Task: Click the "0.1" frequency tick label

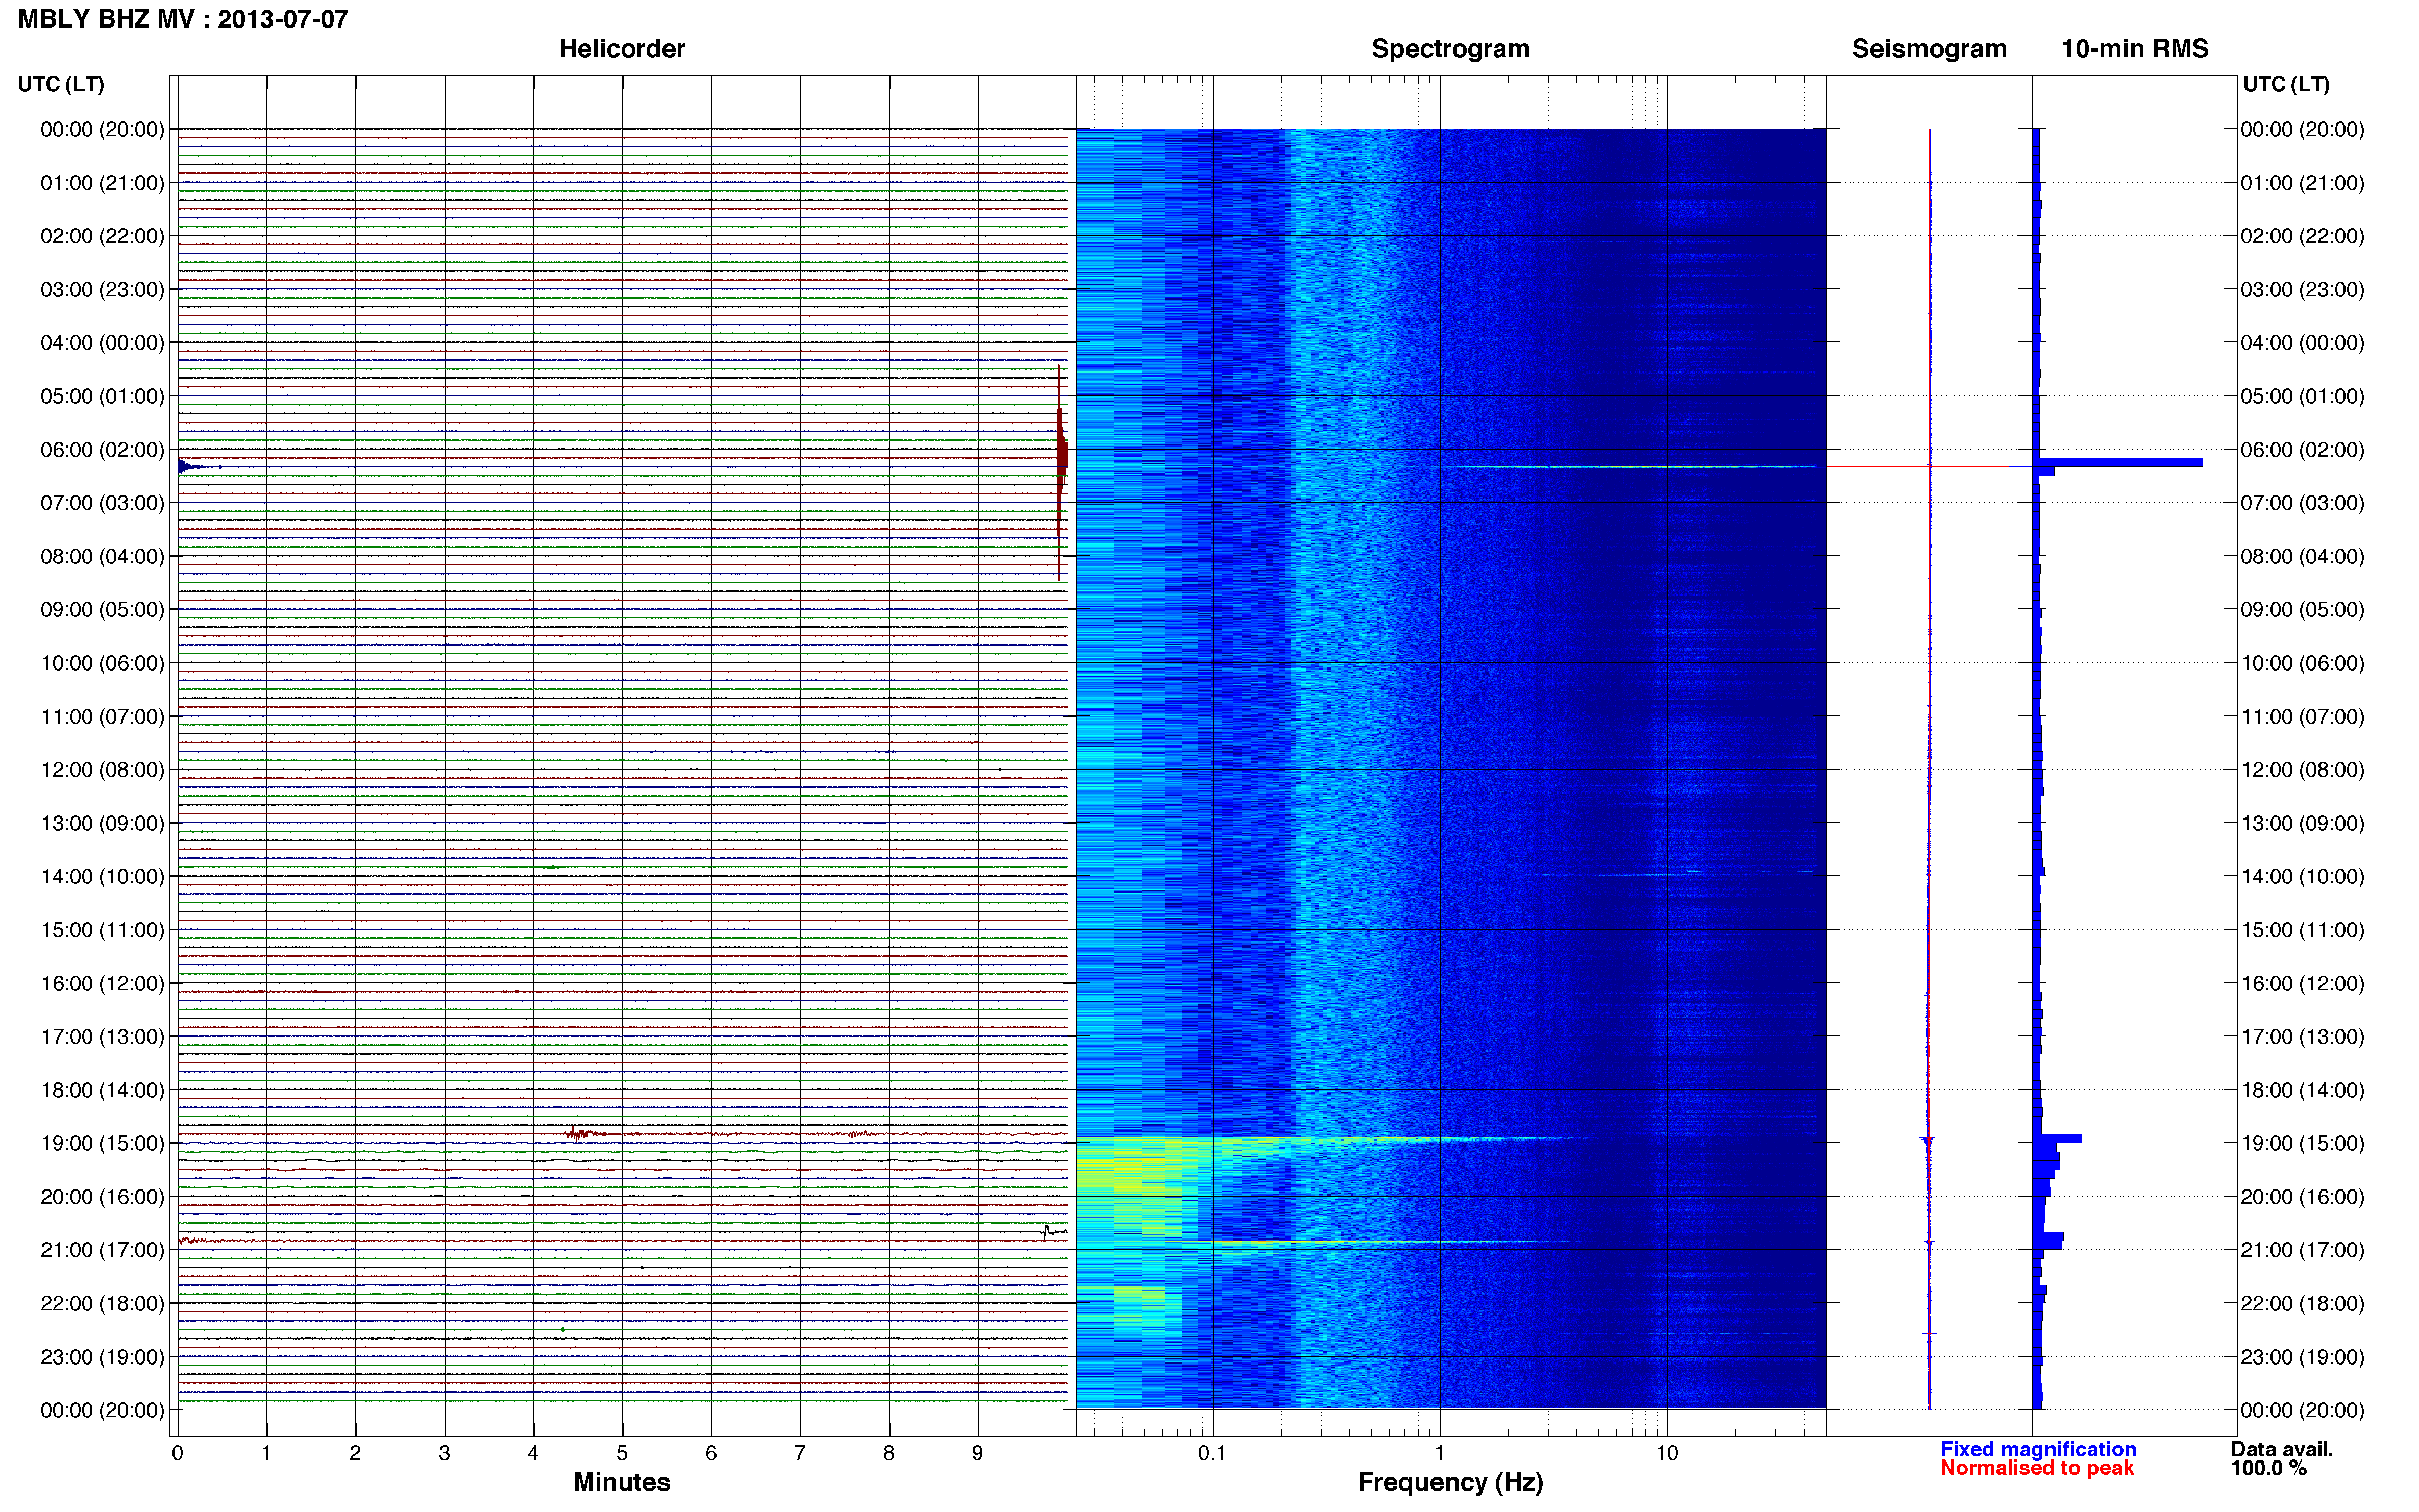Action: [1212, 1453]
